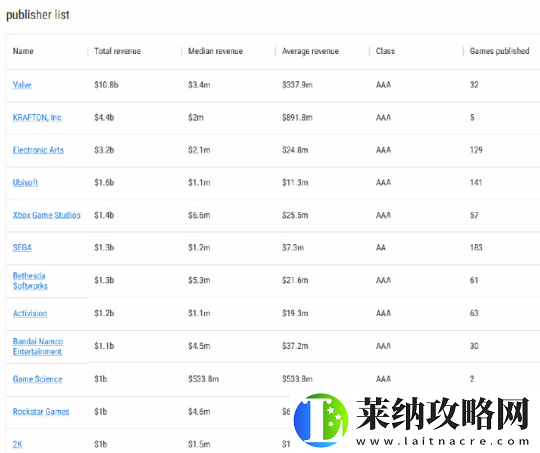Open the Valve publisher link
This screenshot has width=540, height=453.
pyautogui.click(x=22, y=85)
